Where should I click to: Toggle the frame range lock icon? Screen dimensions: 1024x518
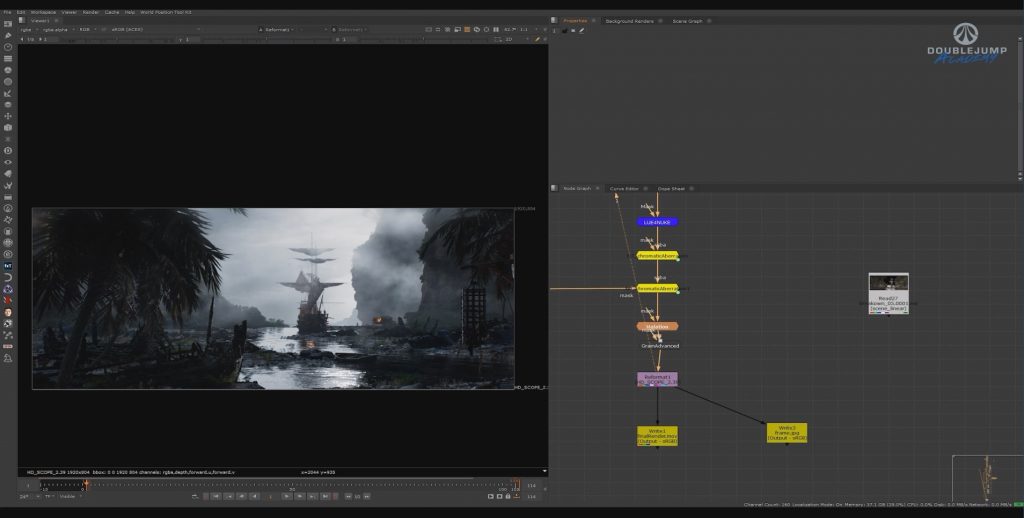[x=508, y=496]
